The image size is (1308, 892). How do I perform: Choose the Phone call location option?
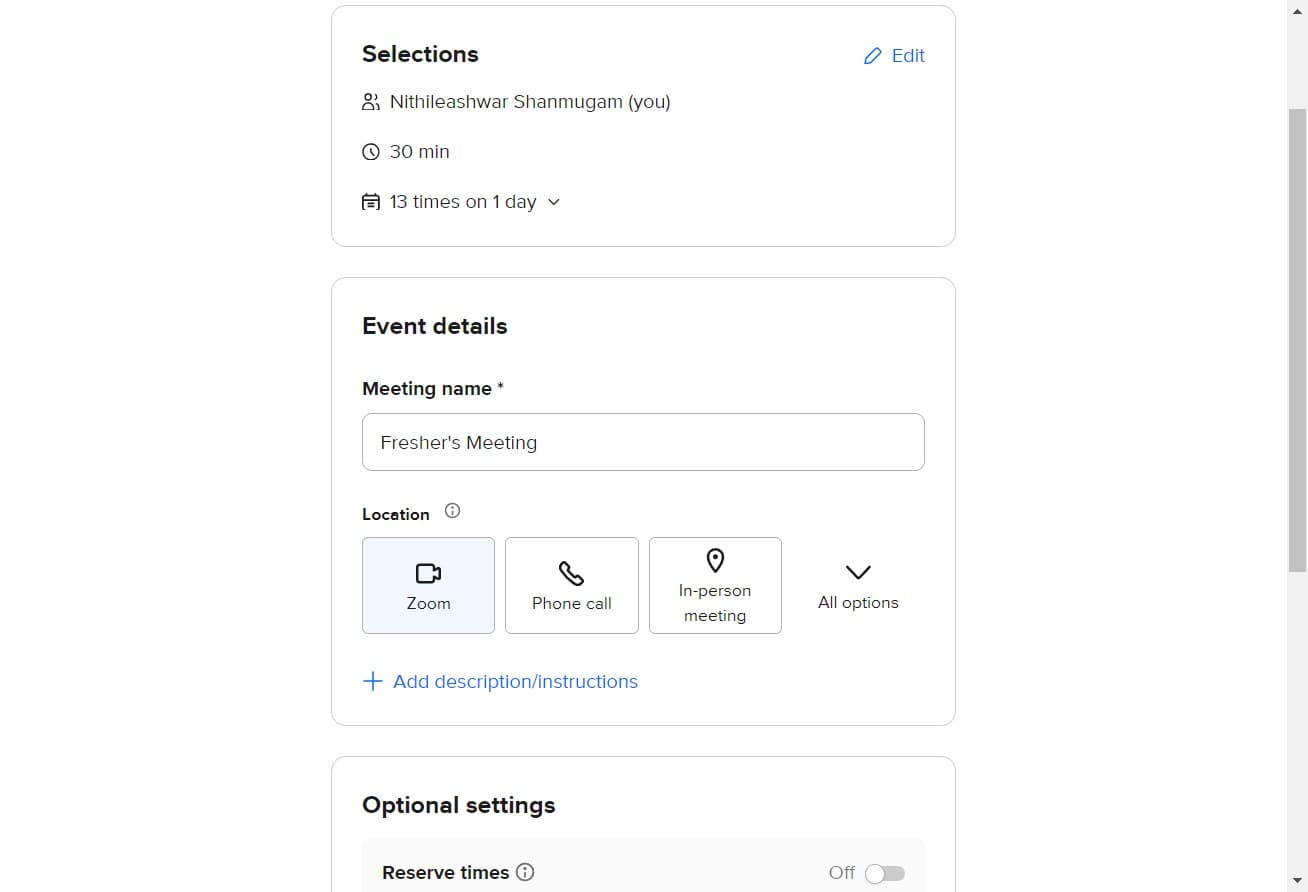tap(571, 585)
